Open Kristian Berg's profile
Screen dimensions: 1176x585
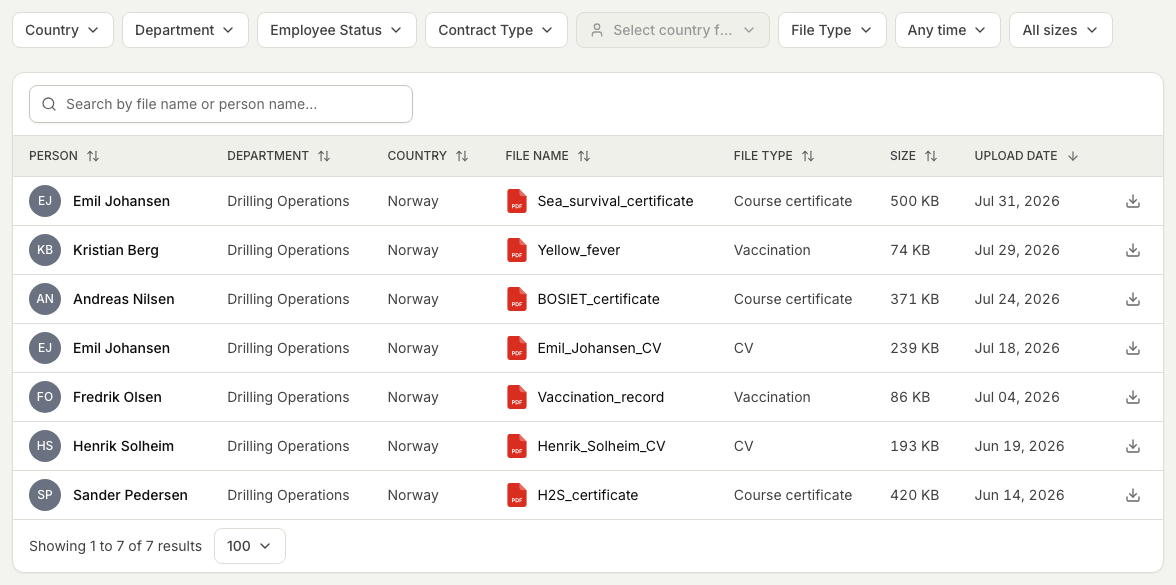click(x=116, y=250)
